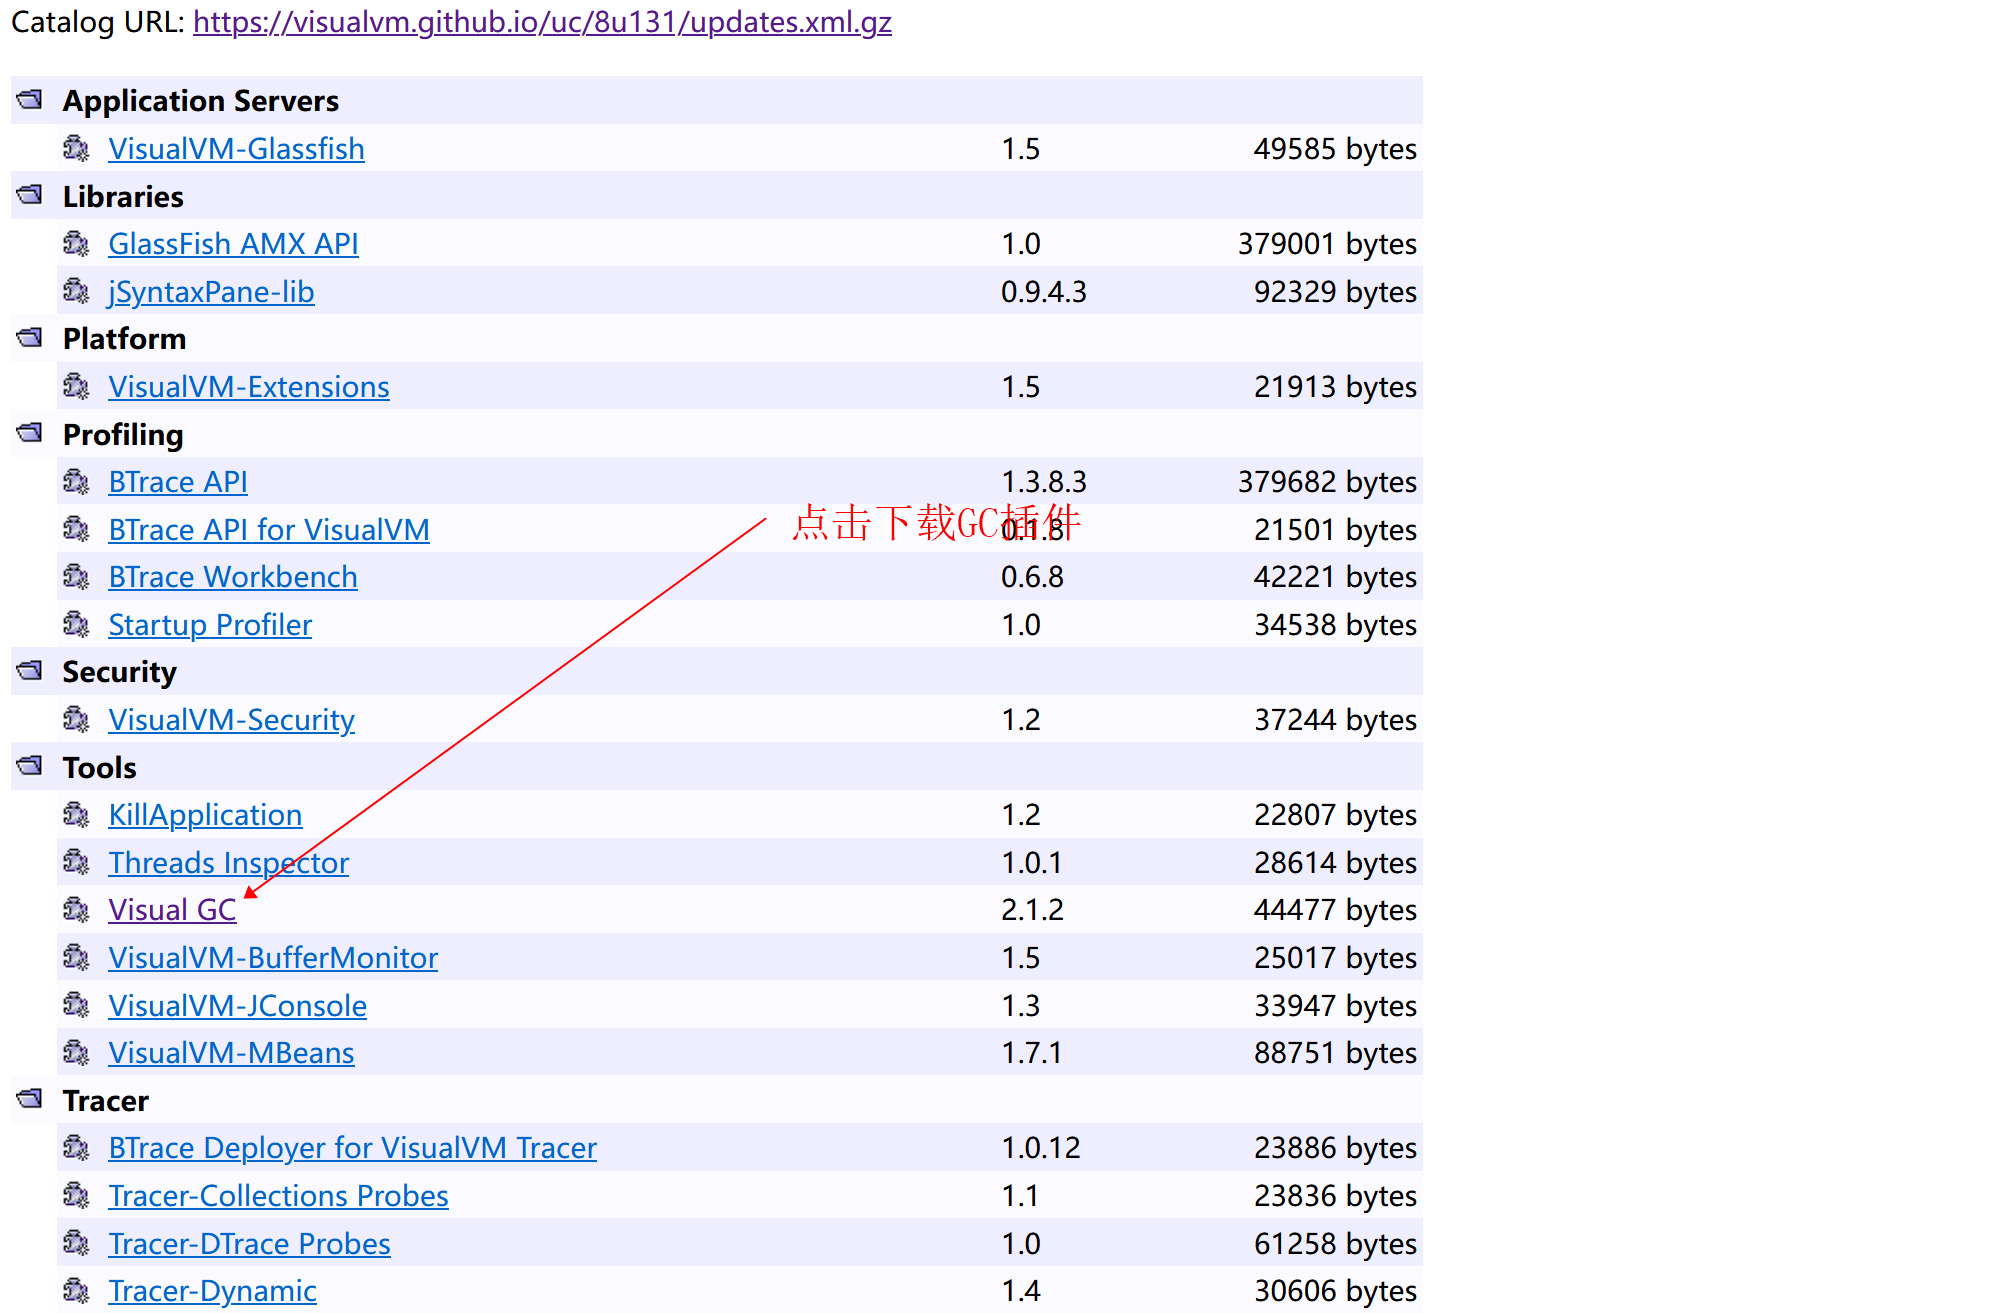2012x1313 pixels.
Task: Click the VisualVM-MBeans link
Action: (231, 1053)
